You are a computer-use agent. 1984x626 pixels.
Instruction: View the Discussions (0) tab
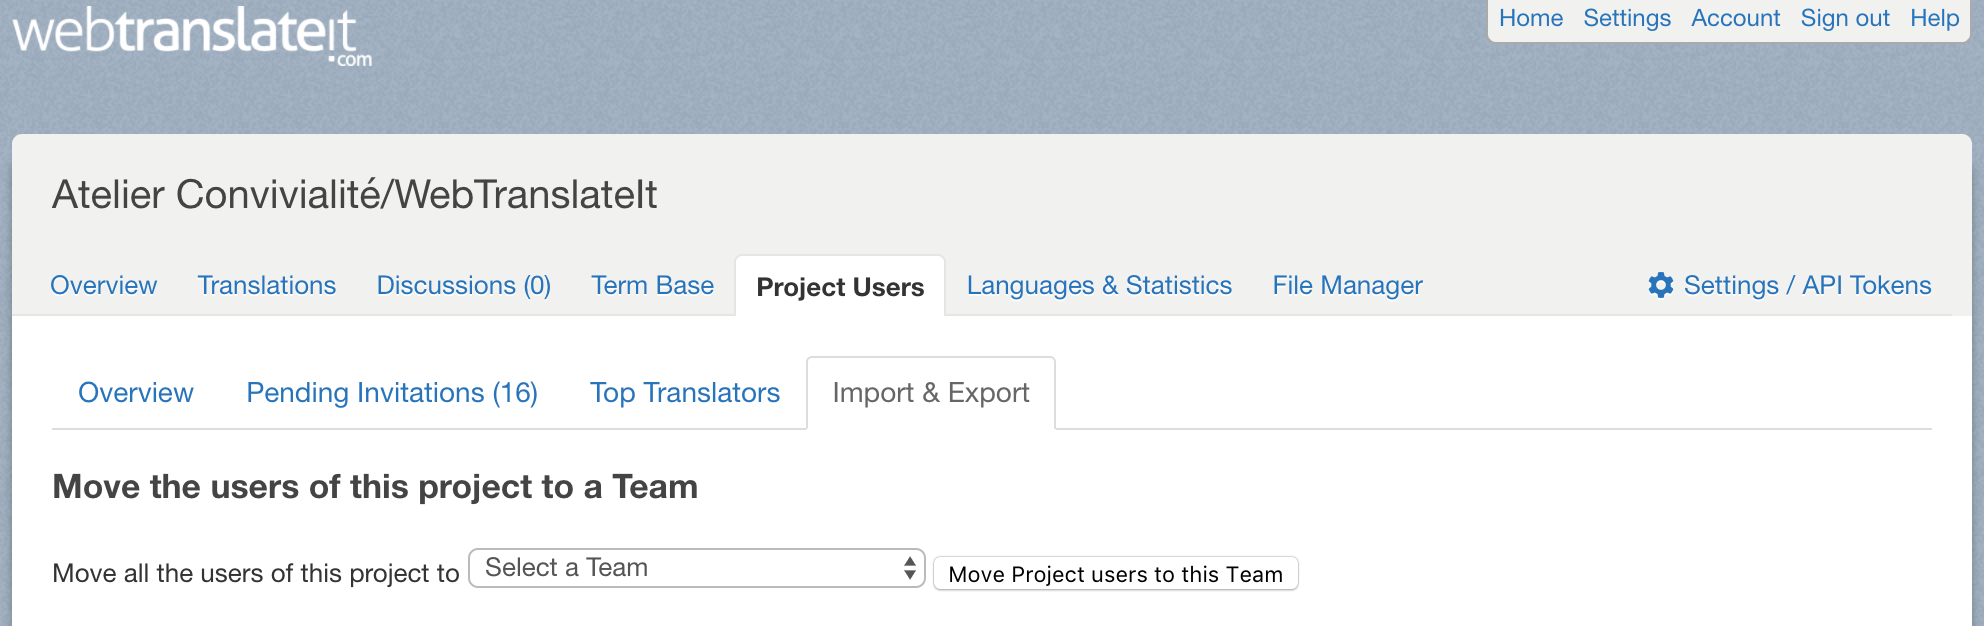[x=463, y=286]
